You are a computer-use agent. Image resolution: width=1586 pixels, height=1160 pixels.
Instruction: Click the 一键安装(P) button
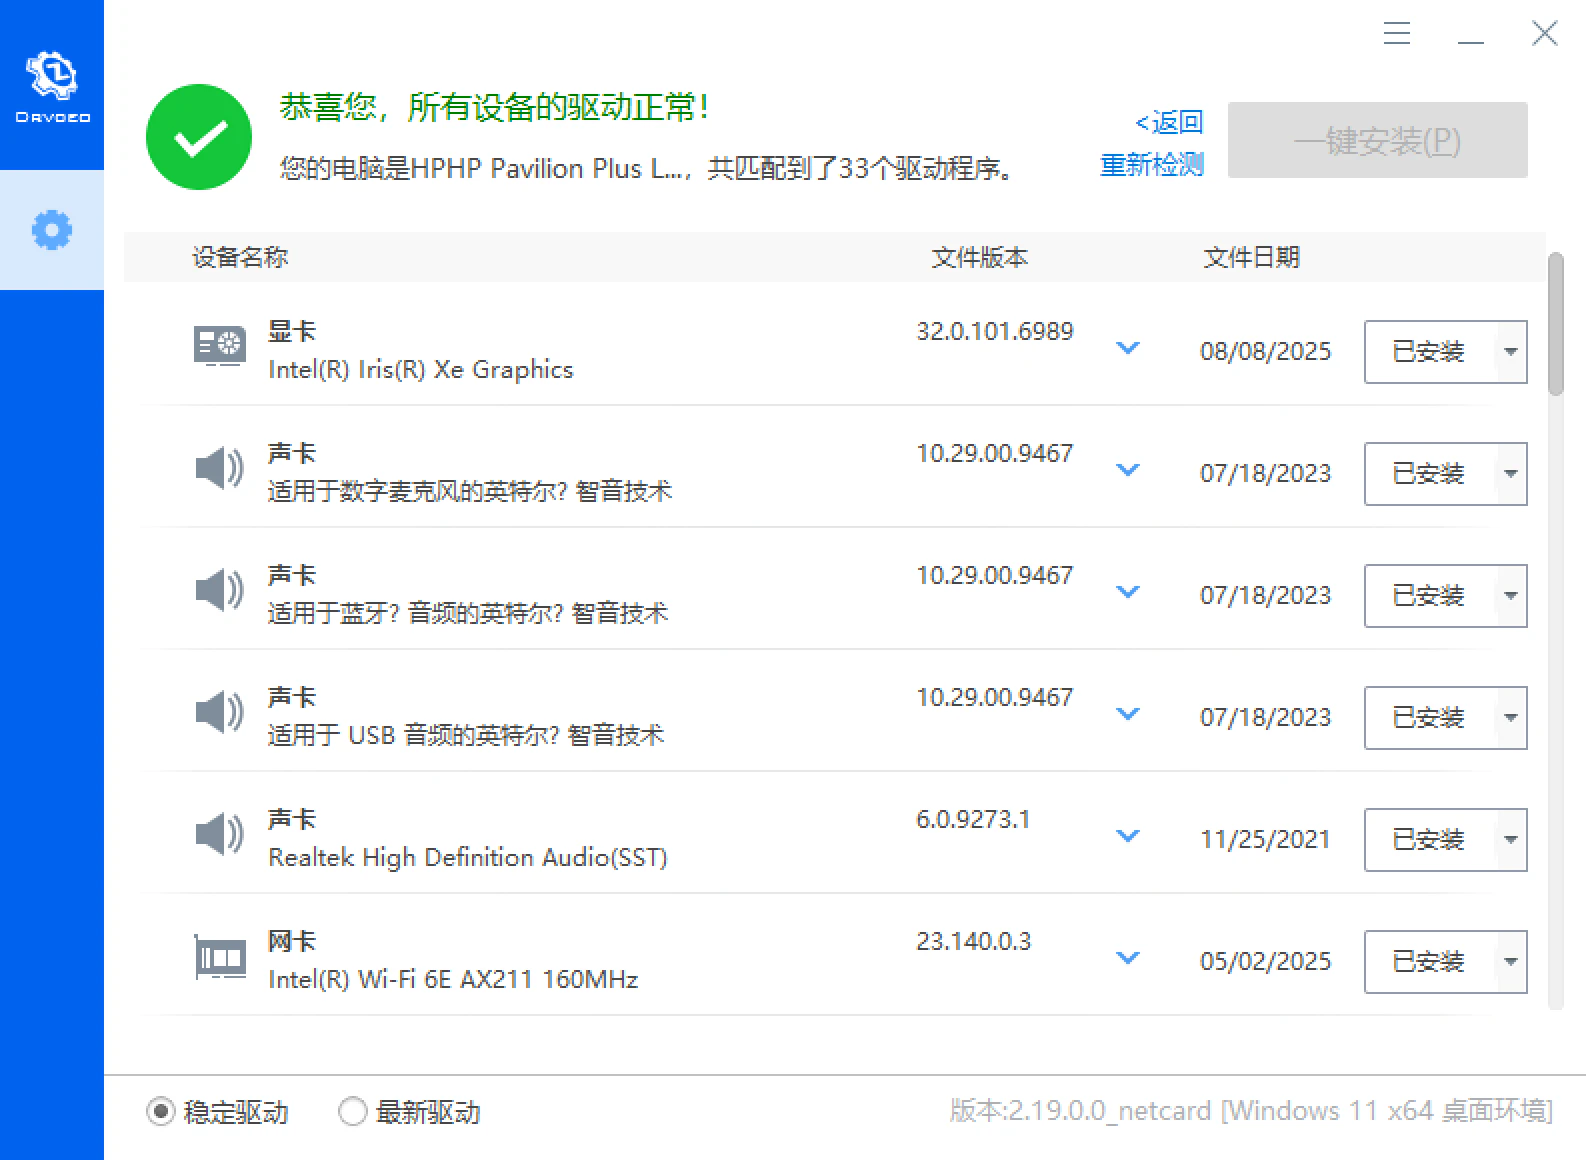[1377, 140]
